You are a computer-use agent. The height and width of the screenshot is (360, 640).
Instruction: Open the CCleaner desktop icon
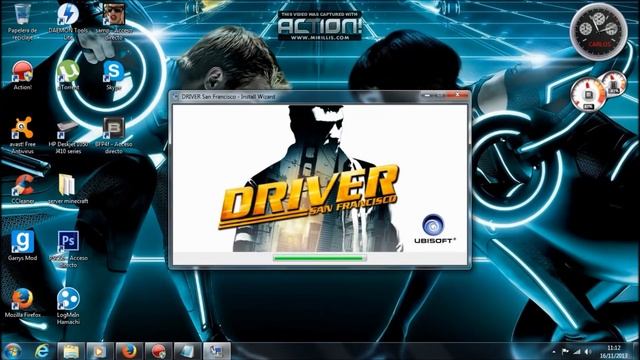[22, 189]
